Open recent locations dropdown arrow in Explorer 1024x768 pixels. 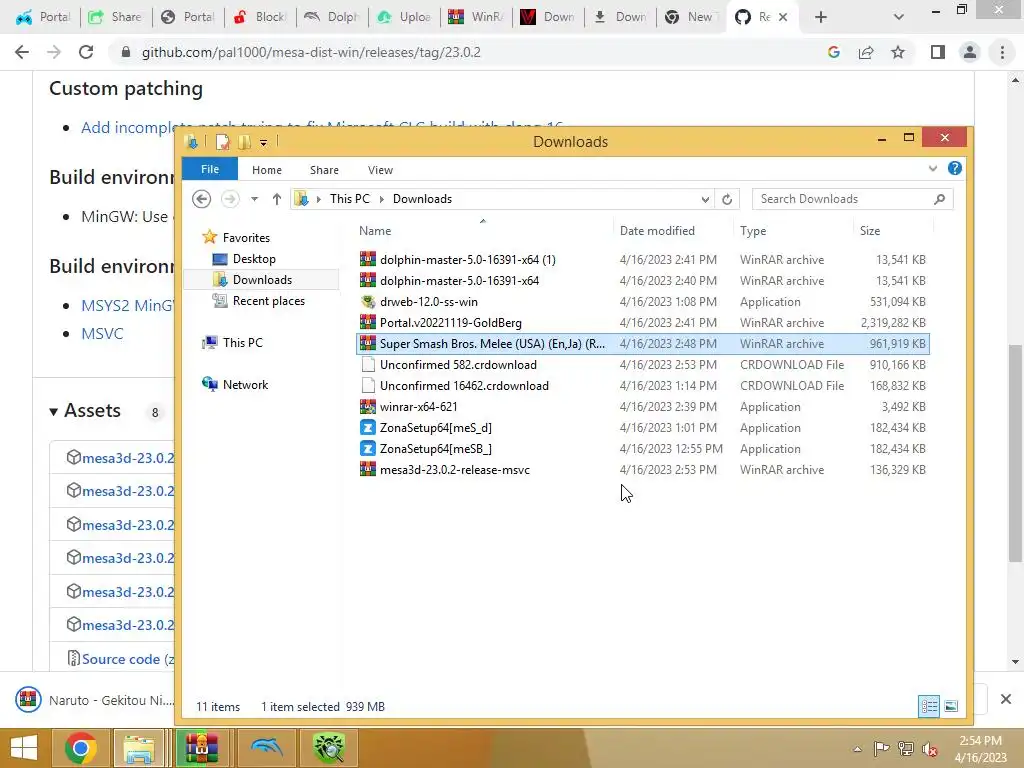254,199
